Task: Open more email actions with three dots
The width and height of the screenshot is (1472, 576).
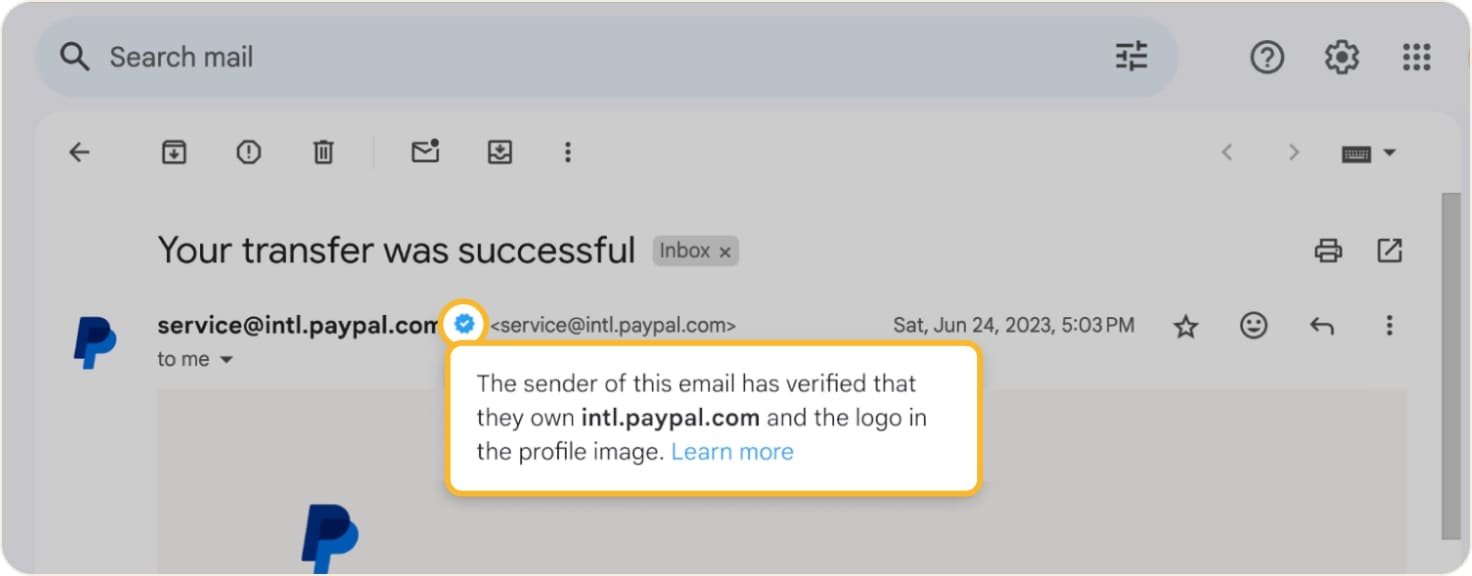Action: pos(567,152)
